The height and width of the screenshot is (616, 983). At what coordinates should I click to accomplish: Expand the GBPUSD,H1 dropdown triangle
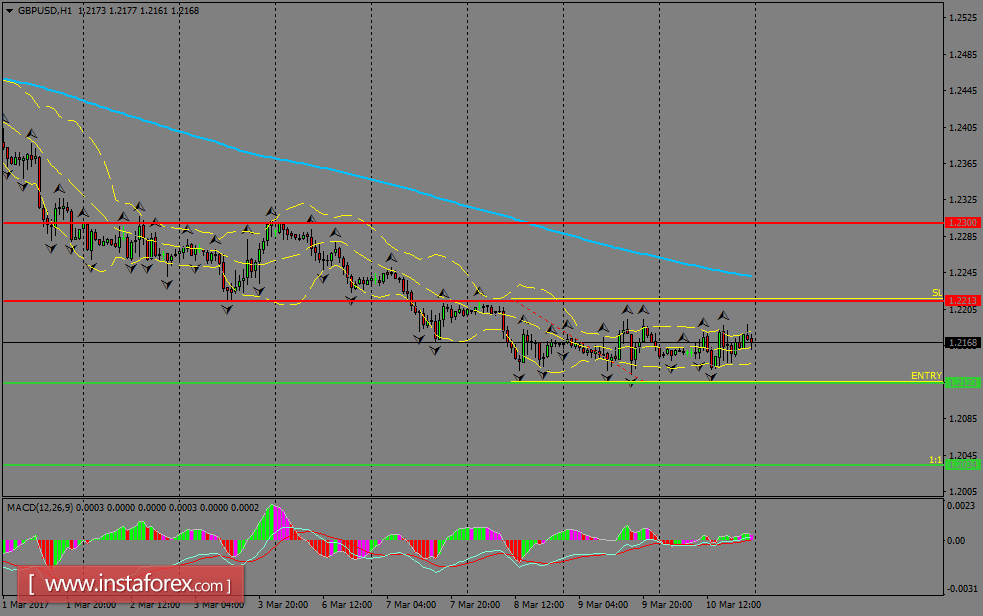10,10
